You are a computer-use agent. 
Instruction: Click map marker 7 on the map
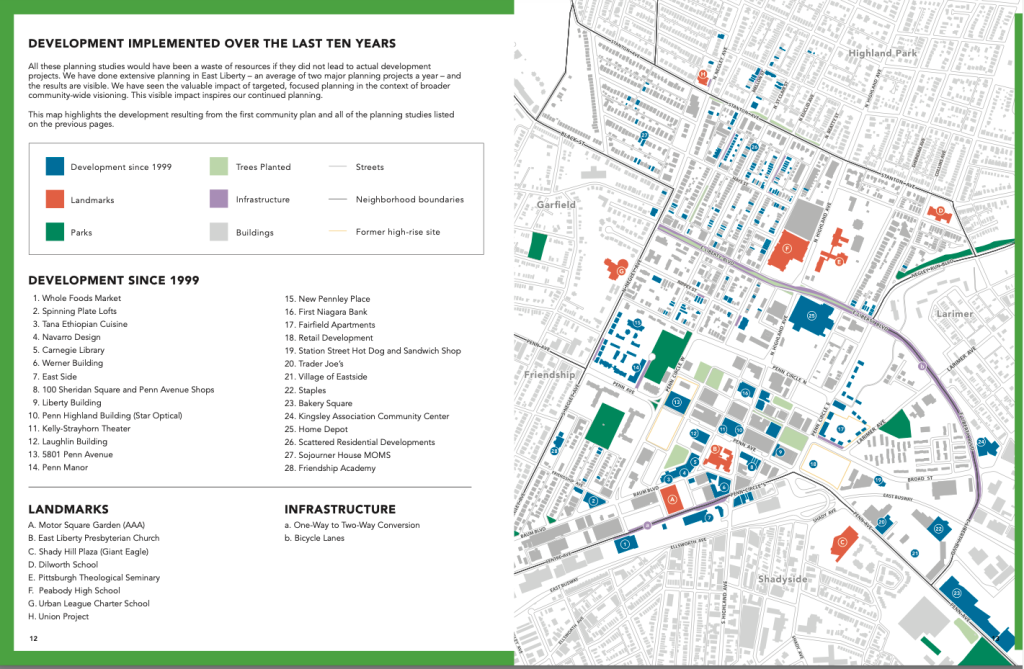(709, 518)
